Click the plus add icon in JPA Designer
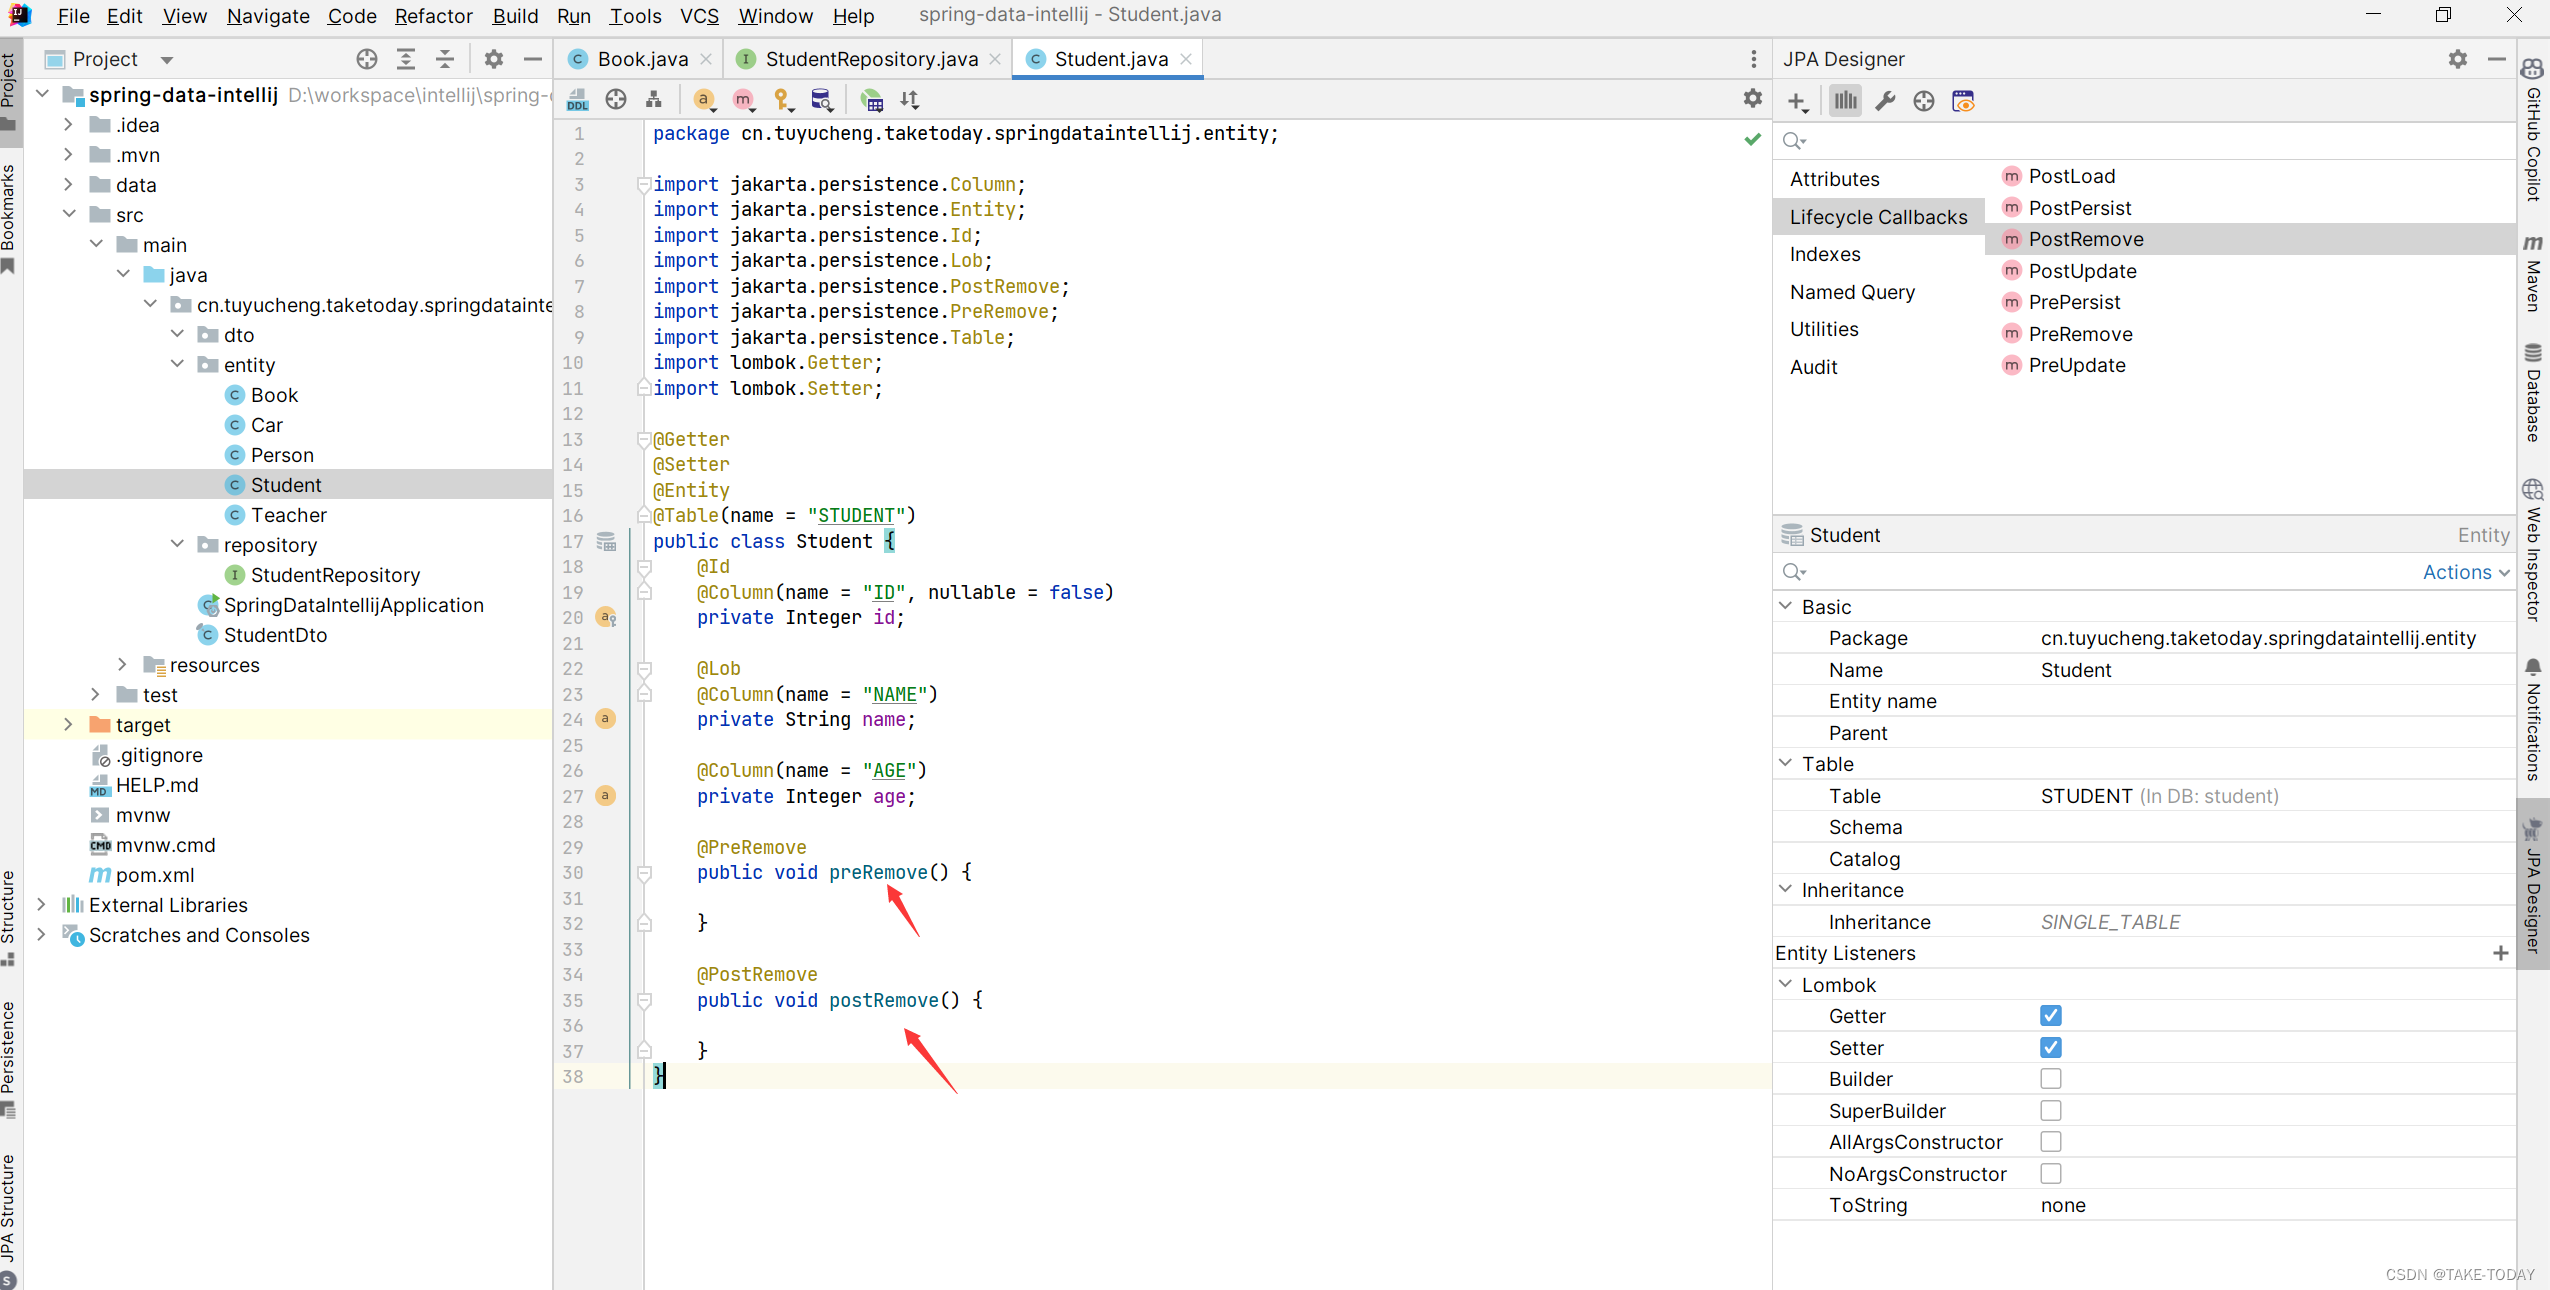 (1797, 101)
